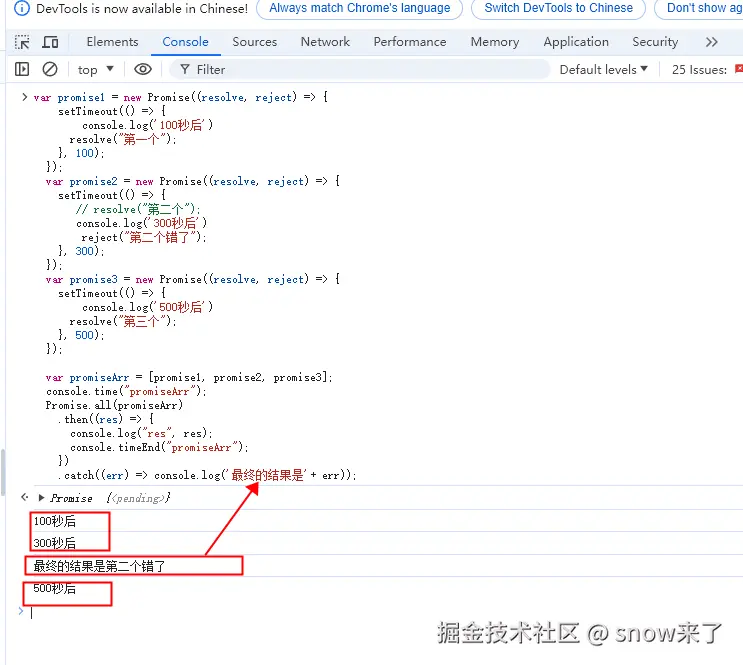Click the resolve("第三个") code line
Viewport: 743px width, 665px height.
(x=123, y=321)
